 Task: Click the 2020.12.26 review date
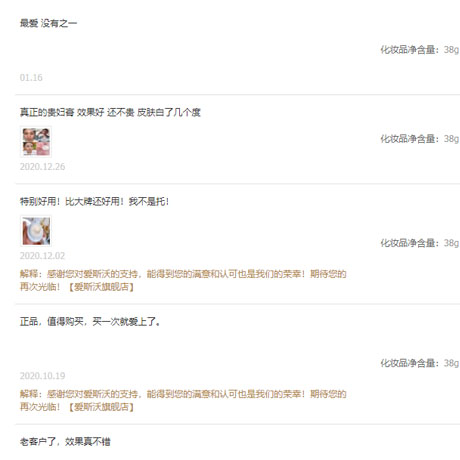42,167
